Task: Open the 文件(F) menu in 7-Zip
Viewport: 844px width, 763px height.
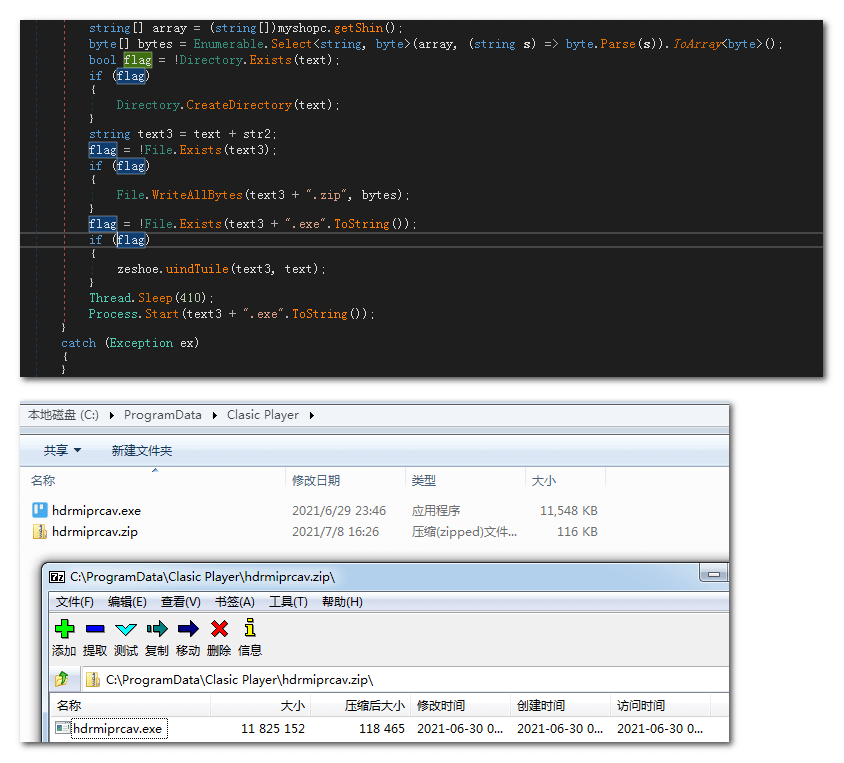Action: point(75,602)
